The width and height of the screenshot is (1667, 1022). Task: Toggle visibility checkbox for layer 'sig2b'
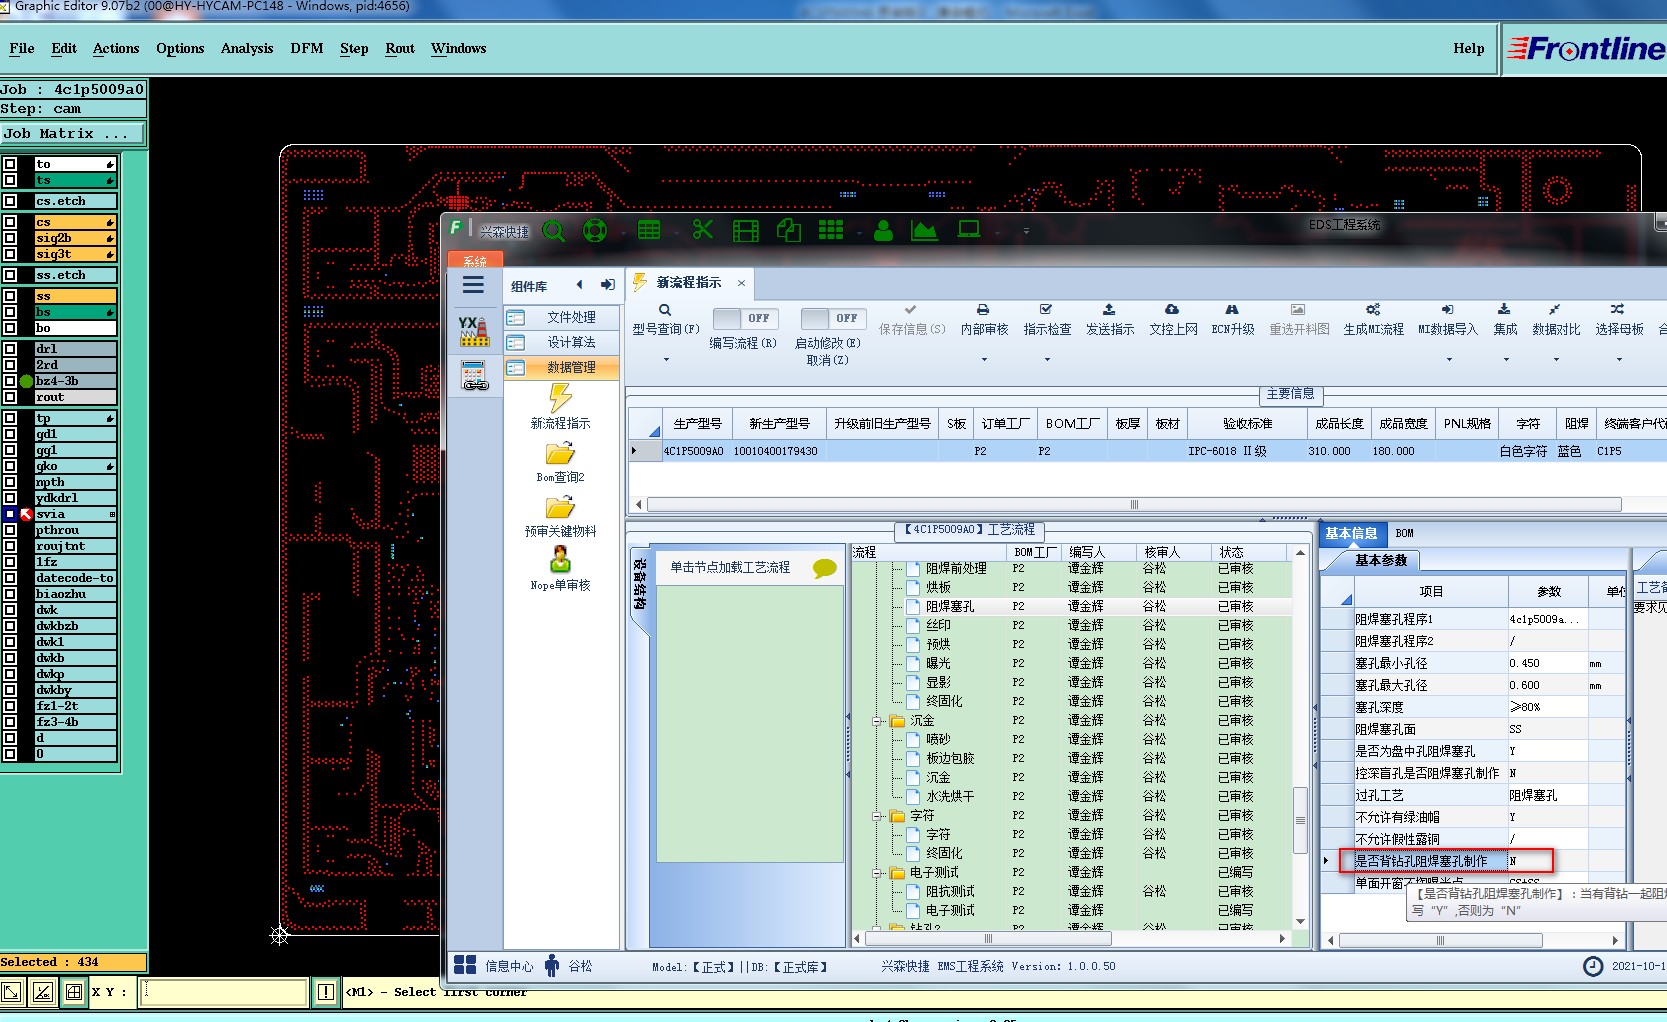click(10, 238)
